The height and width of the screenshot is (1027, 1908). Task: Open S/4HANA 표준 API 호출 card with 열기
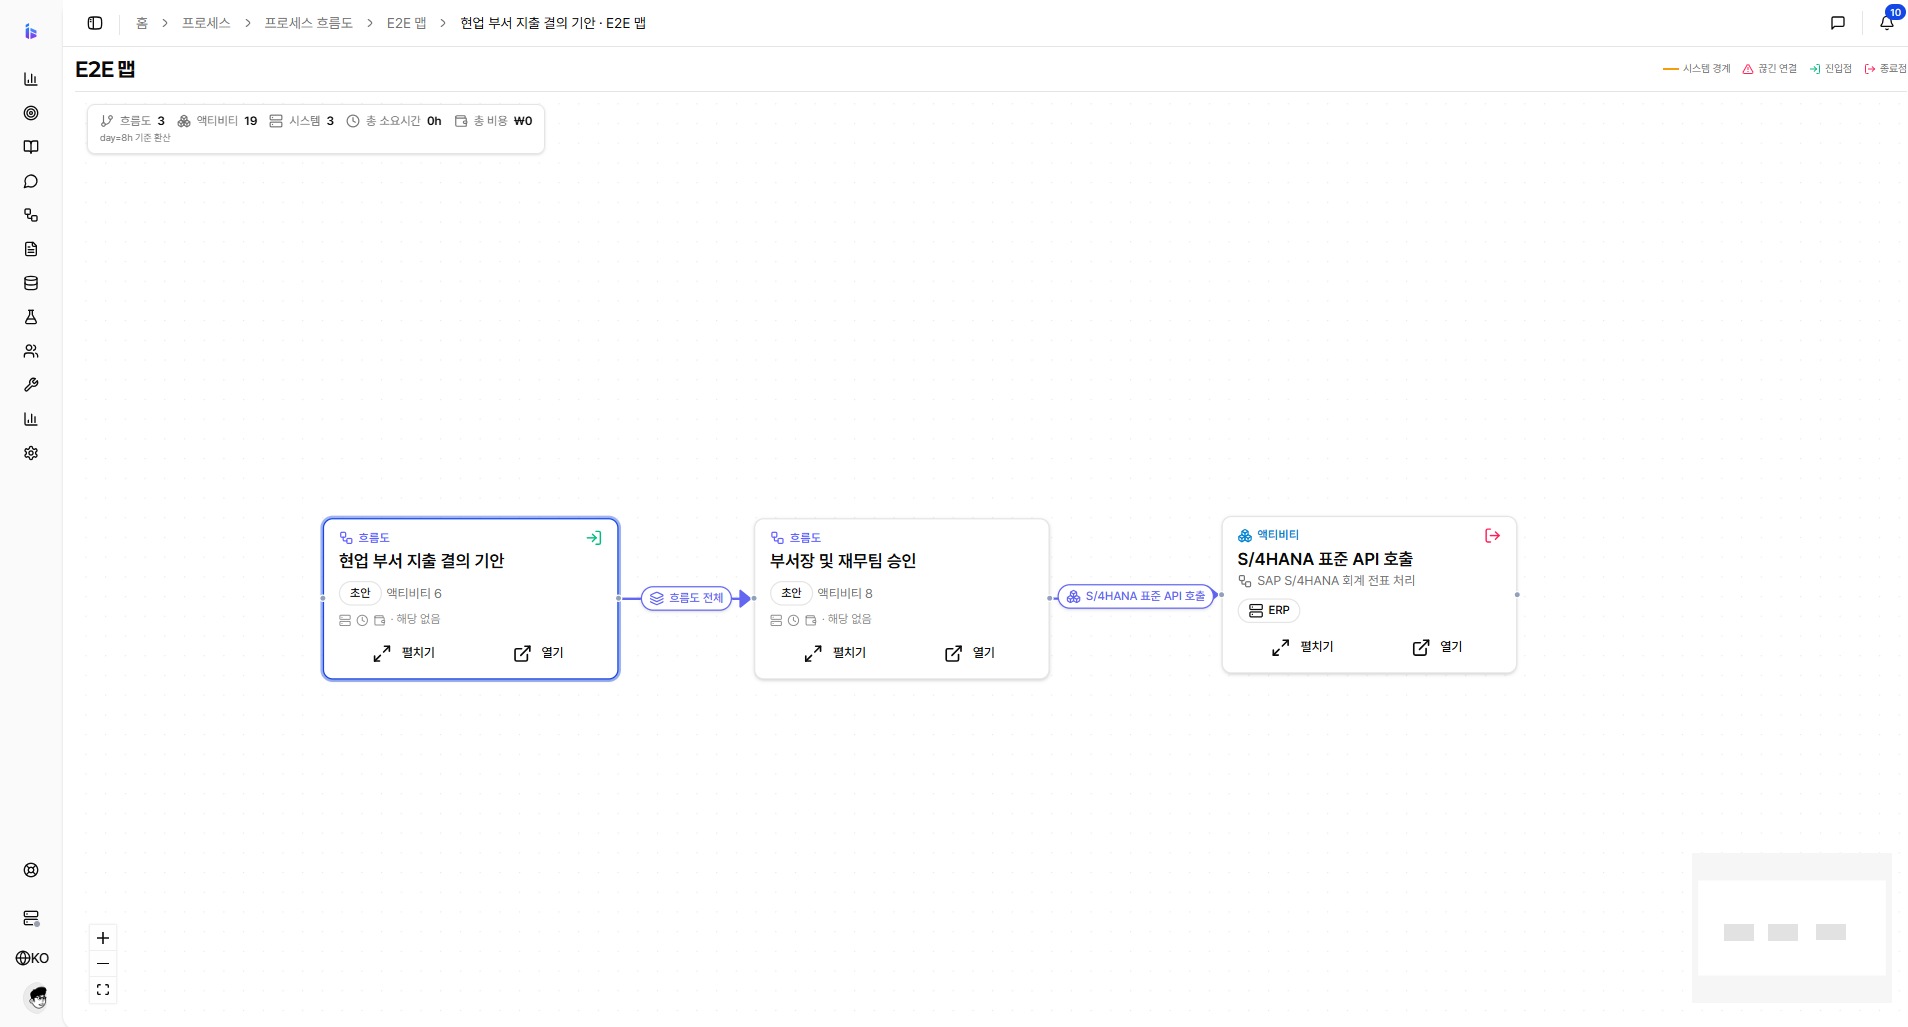[1437, 647]
